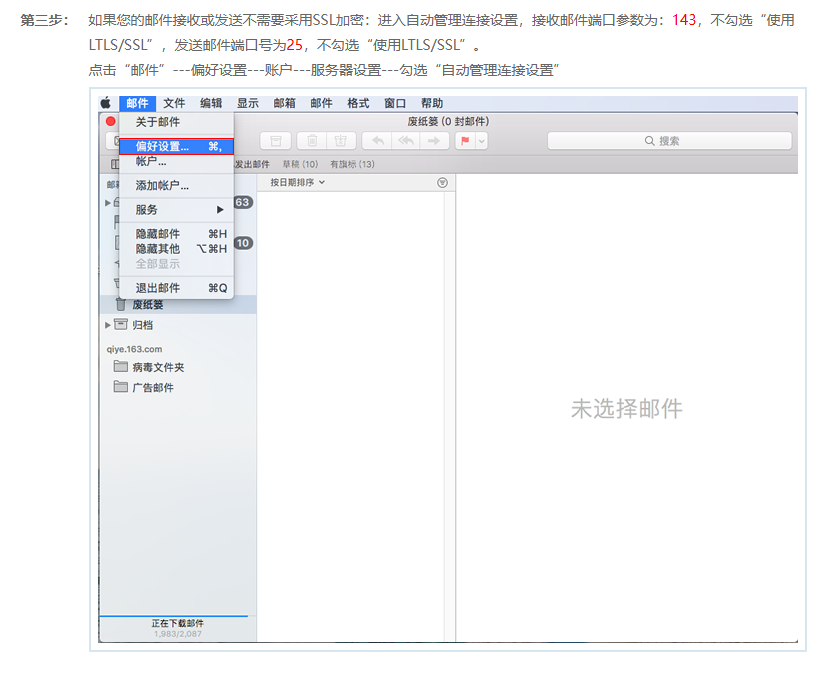Click the Junk mail toolbar icon
Screen dimensions: 831x681
[341, 141]
